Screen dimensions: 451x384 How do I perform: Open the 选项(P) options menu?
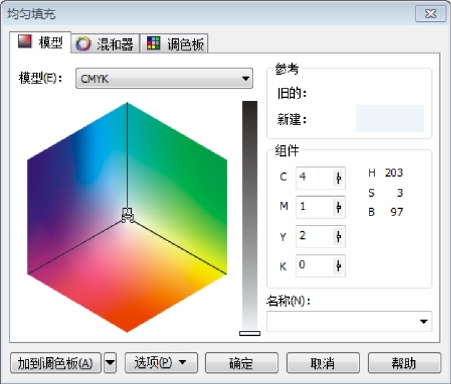coord(161,362)
